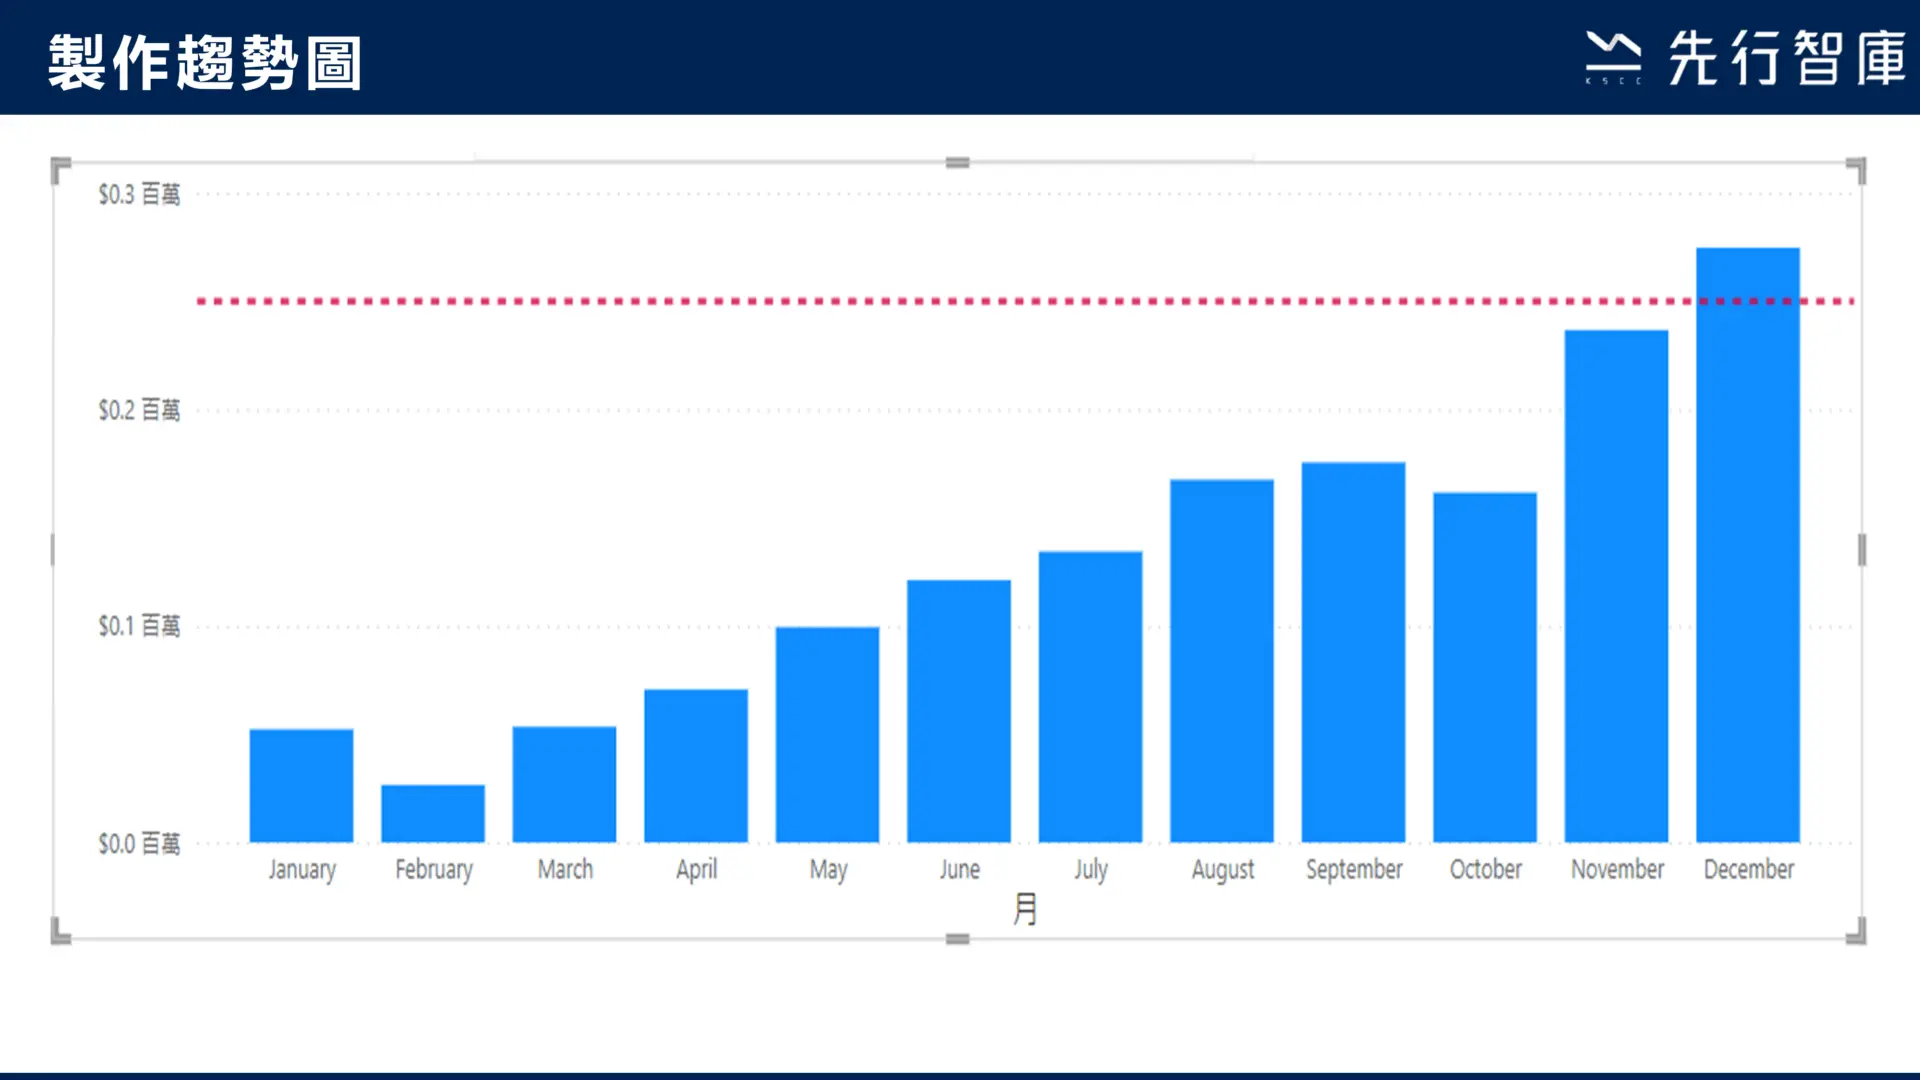The width and height of the screenshot is (1920, 1080).
Task: Click the $0.0 百萬 axis label
Action: click(x=139, y=843)
